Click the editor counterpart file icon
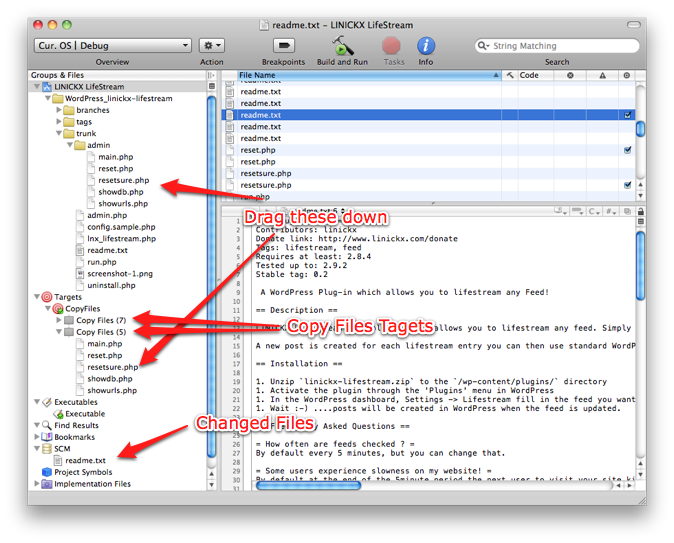Viewport: 674px width, 543px height. tap(627, 211)
